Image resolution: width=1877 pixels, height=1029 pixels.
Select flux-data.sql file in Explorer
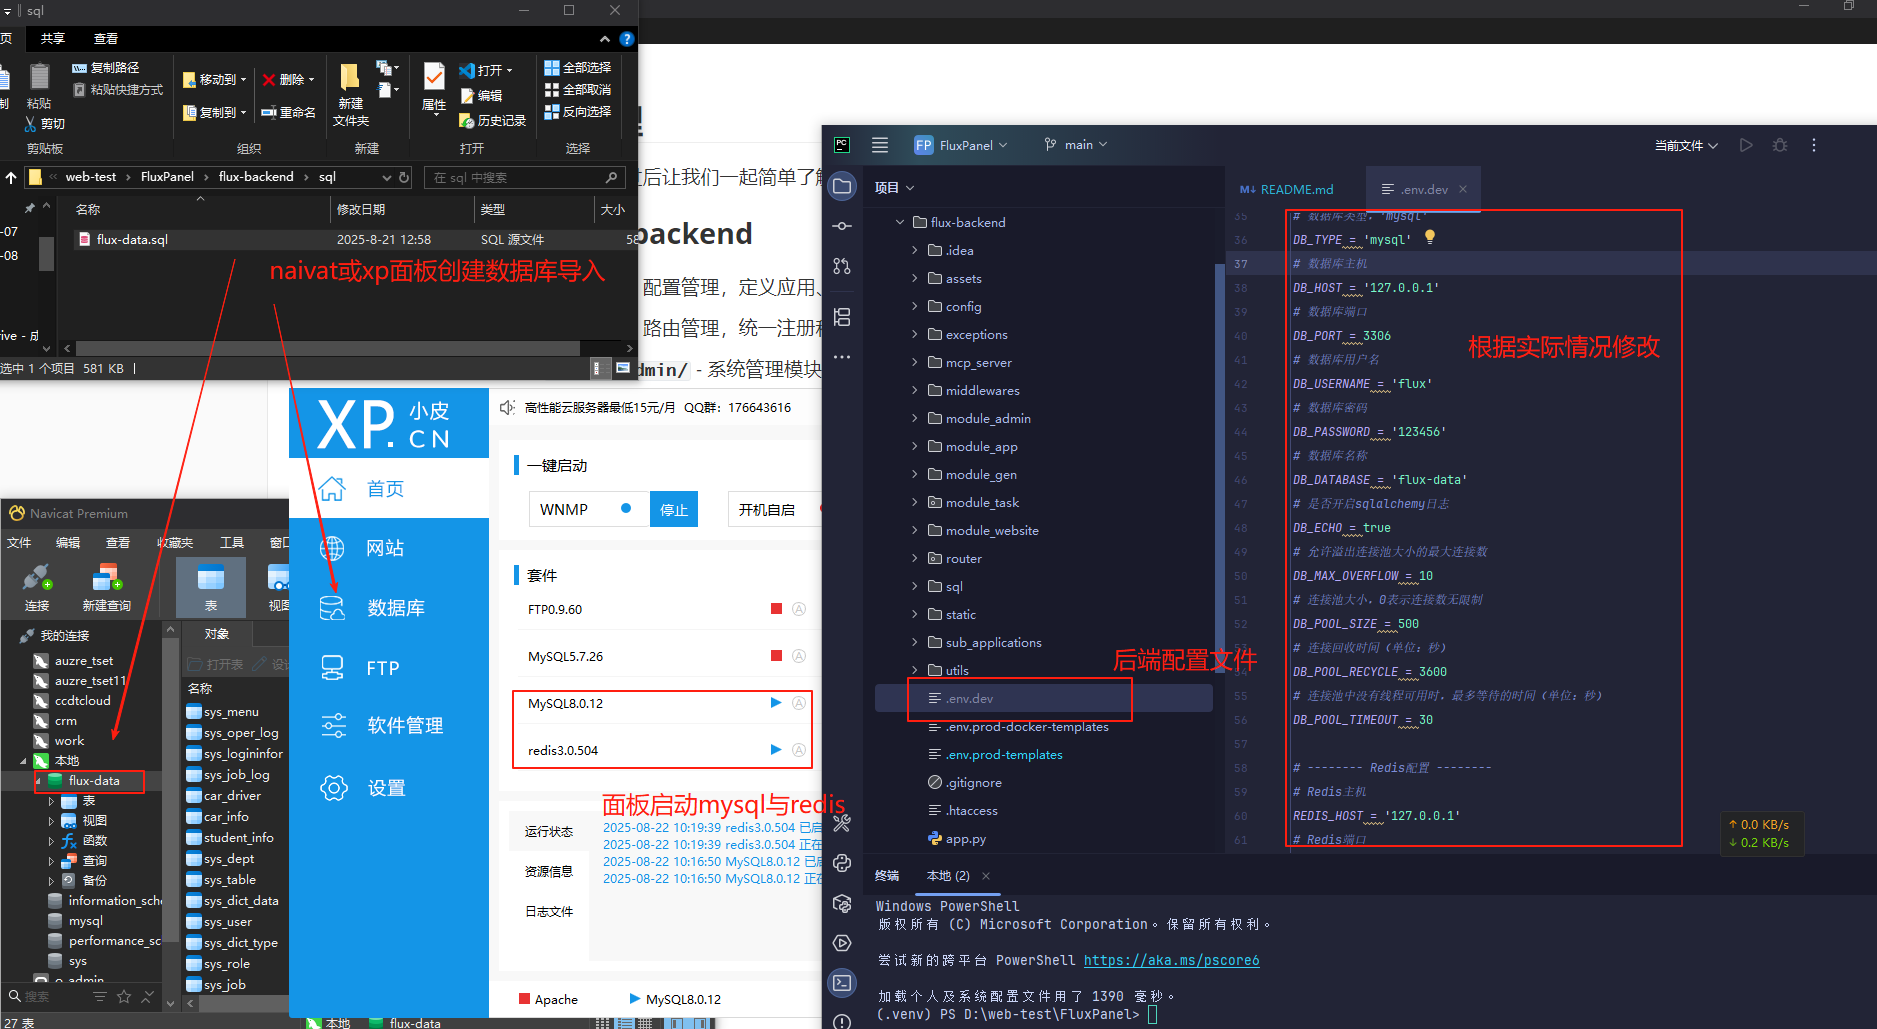(x=133, y=240)
